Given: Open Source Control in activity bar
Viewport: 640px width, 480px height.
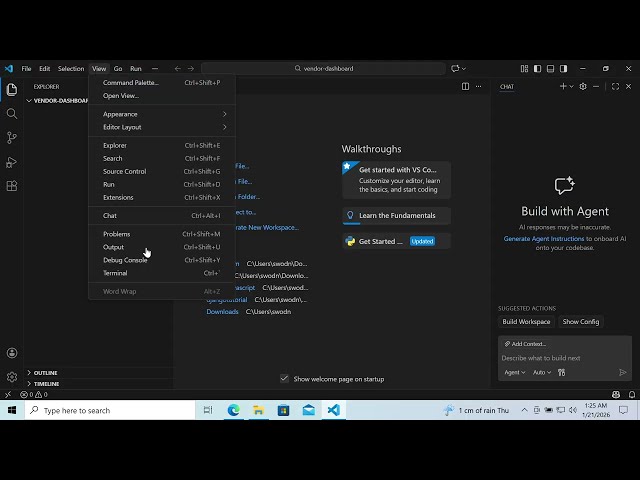Looking at the screenshot, I should 12,138.
